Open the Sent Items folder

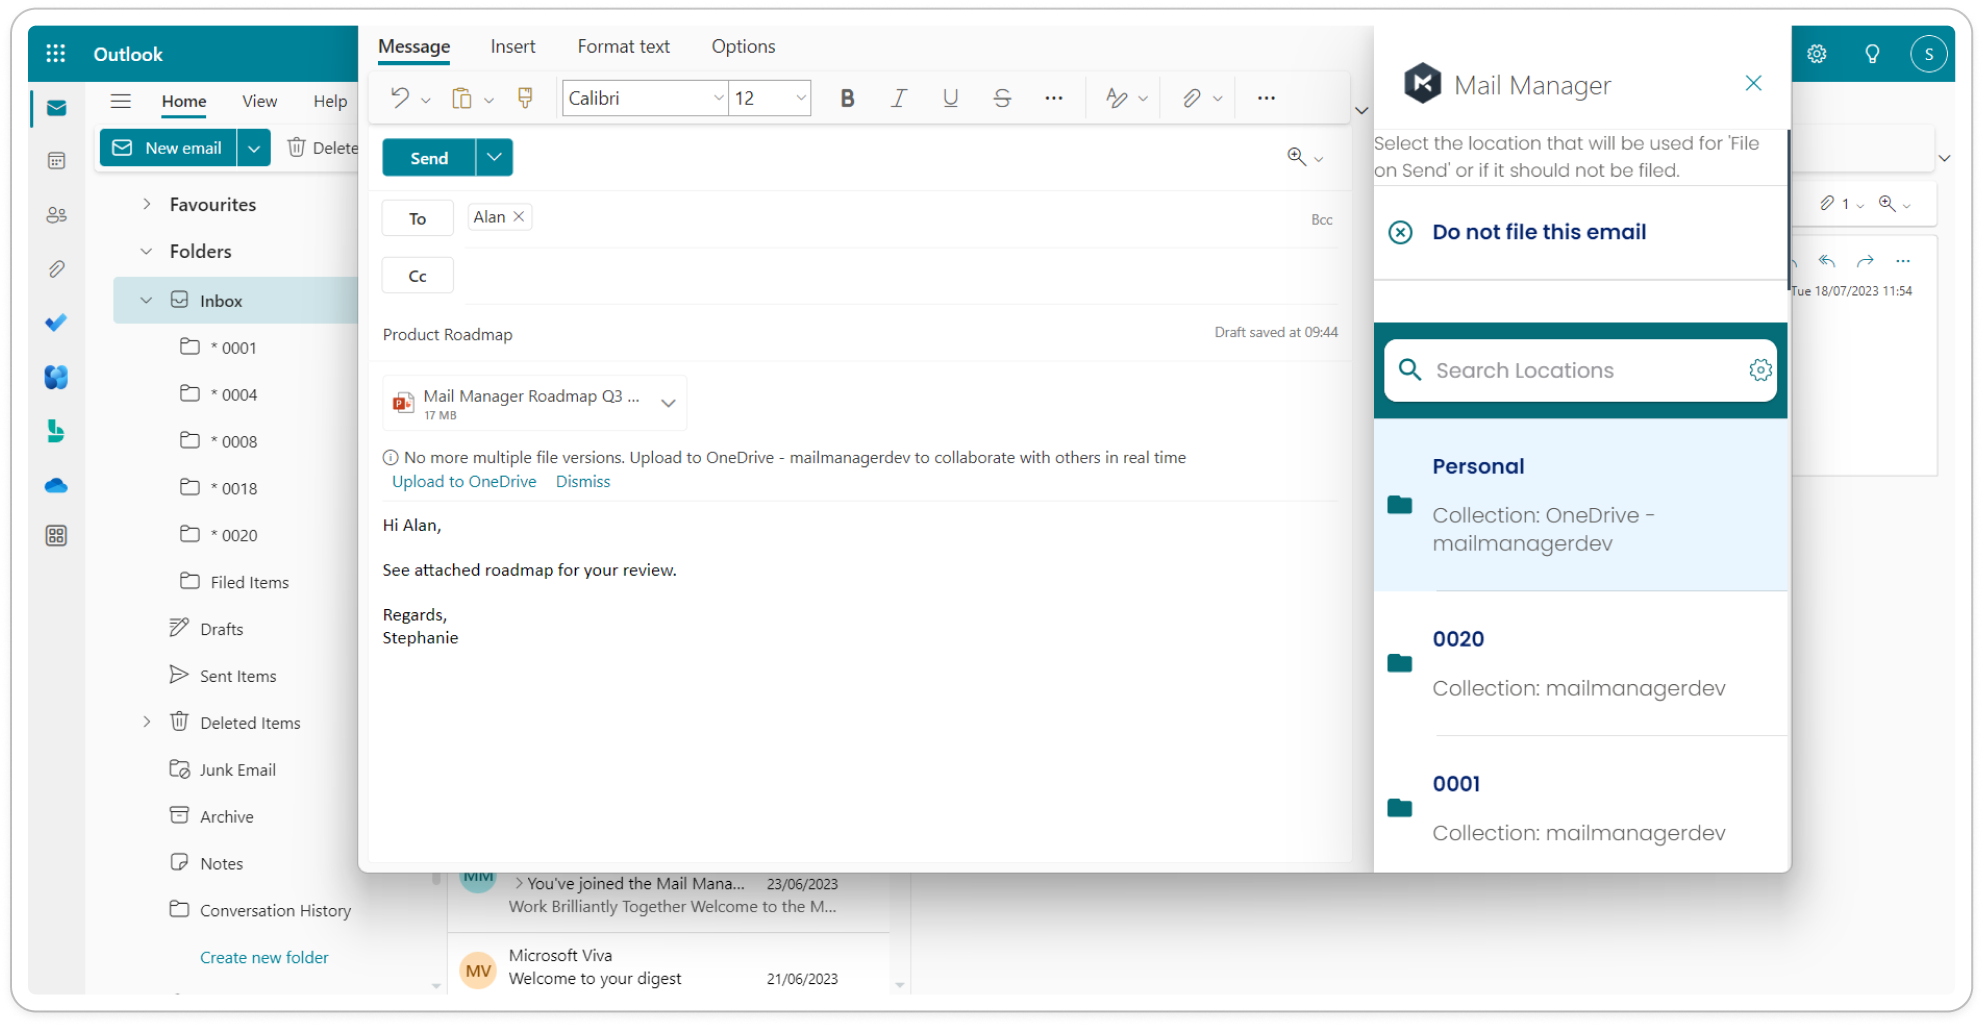pyautogui.click(x=238, y=676)
